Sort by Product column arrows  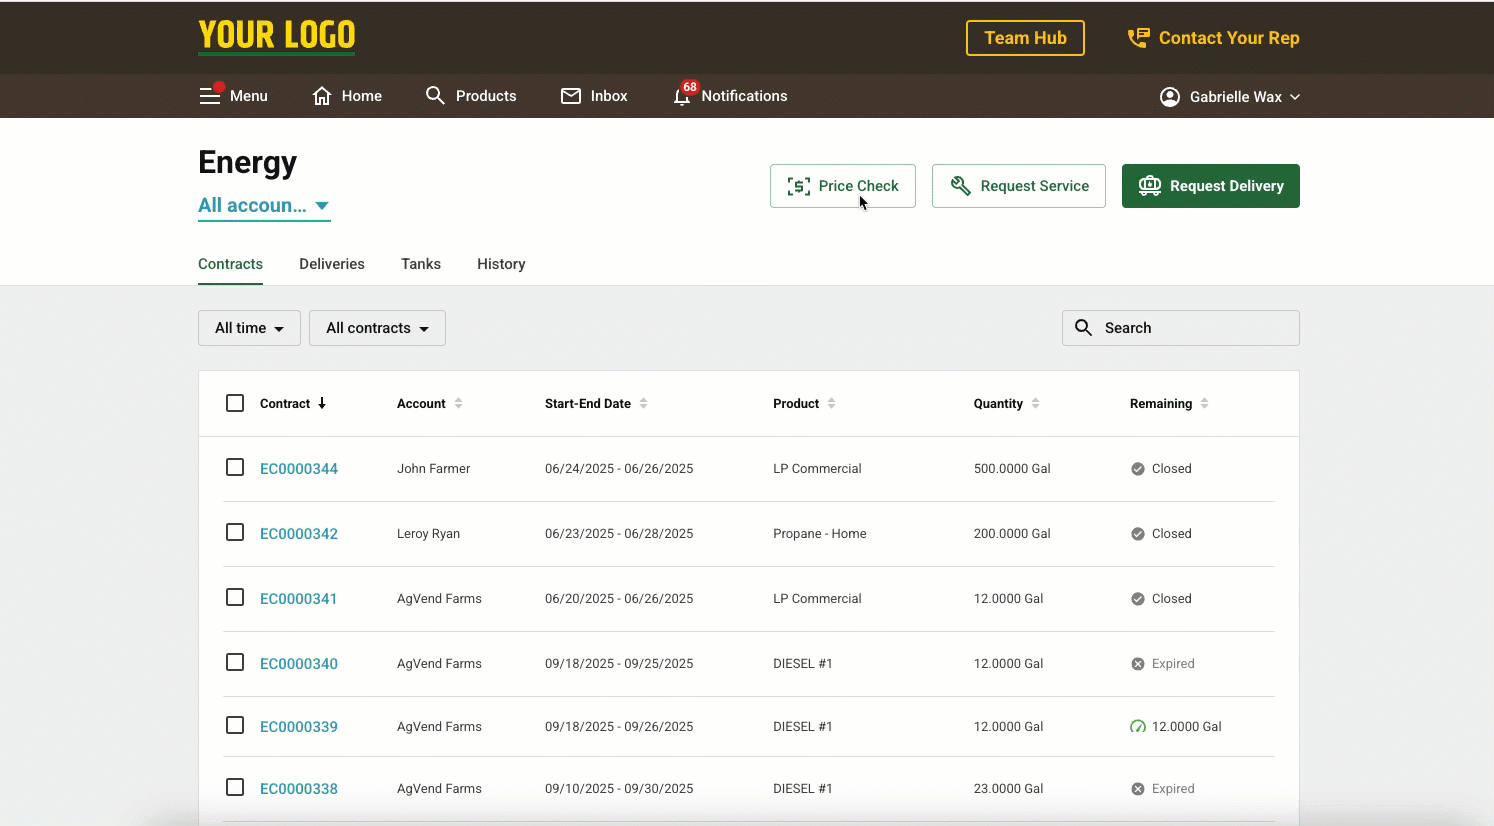coord(831,403)
